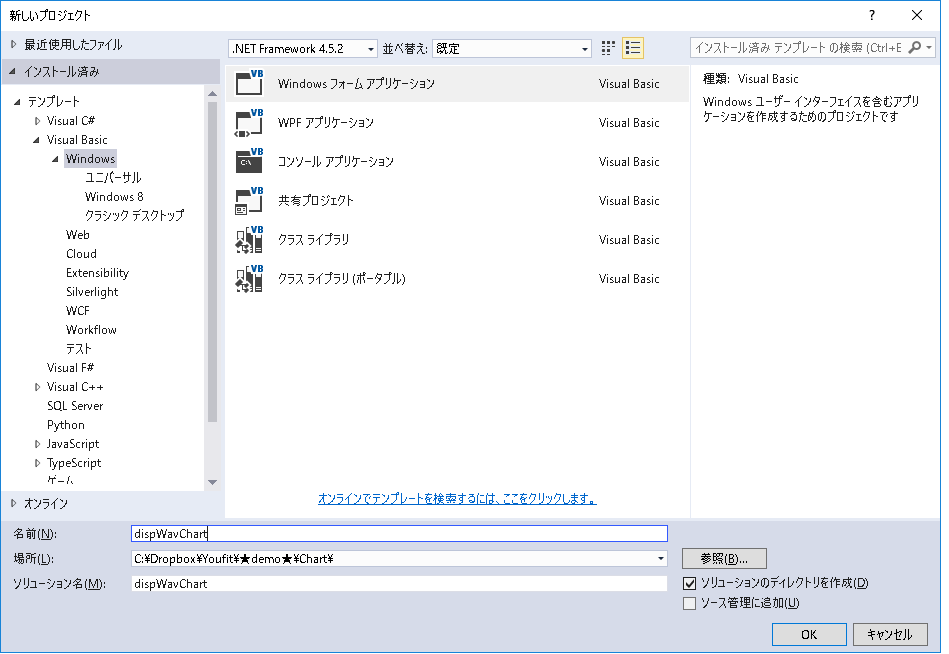This screenshot has width=949, height=654.
Task: Open the .NET Framework version dropdown
Action: 303,48
